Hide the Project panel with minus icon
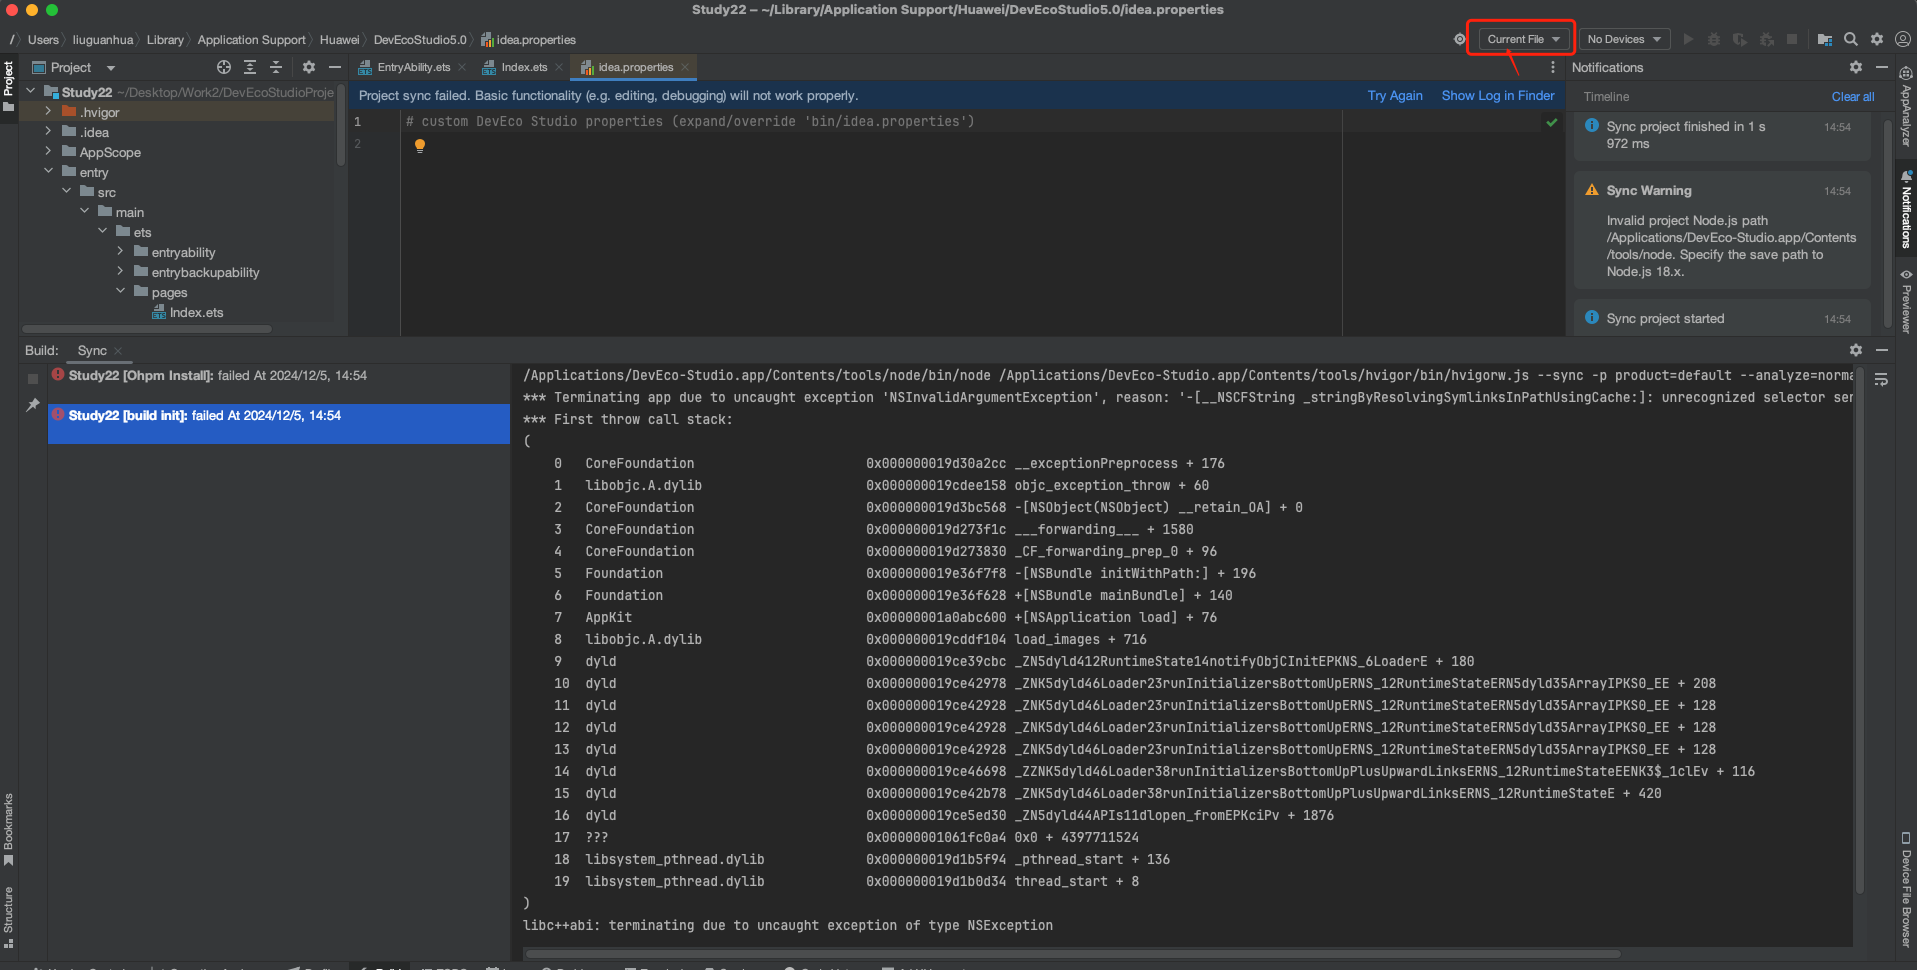The height and width of the screenshot is (970, 1917). (335, 67)
